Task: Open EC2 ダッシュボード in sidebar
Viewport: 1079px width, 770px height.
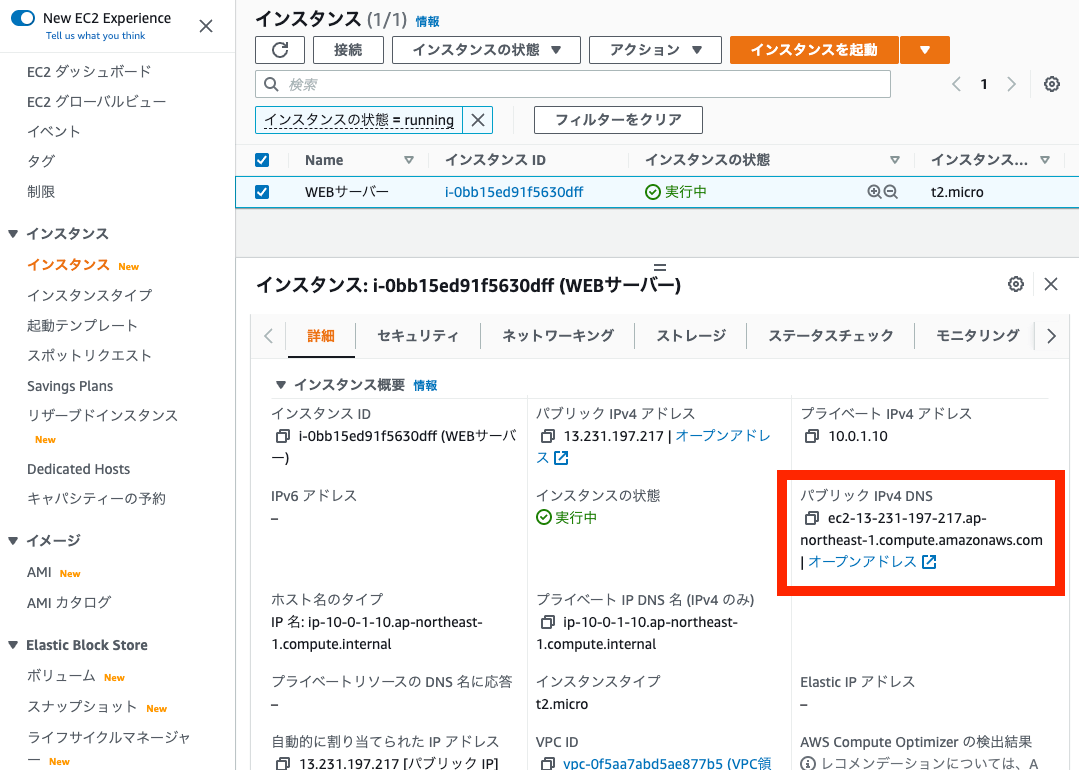Action: pos(89,72)
